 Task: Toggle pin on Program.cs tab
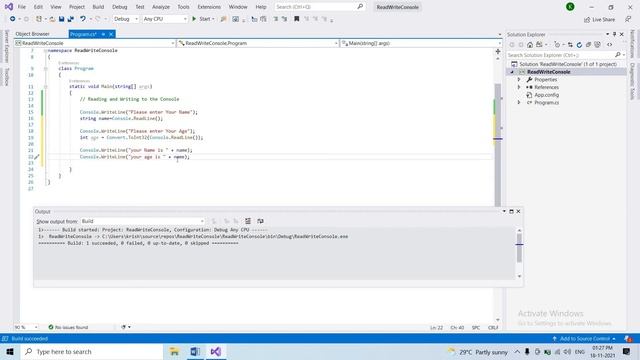[103, 34]
